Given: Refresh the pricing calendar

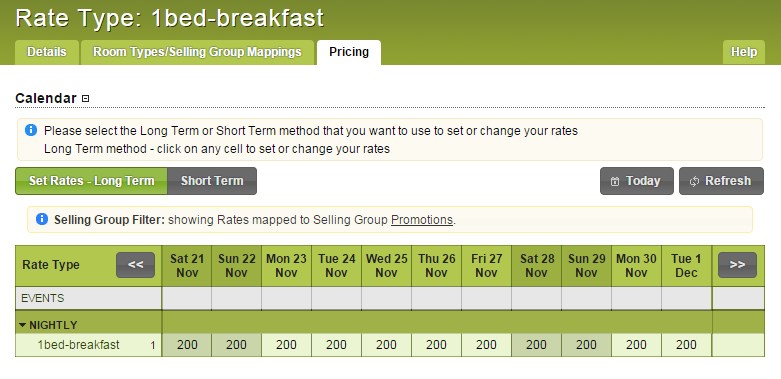Looking at the screenshot, I should tap(721, 181).
